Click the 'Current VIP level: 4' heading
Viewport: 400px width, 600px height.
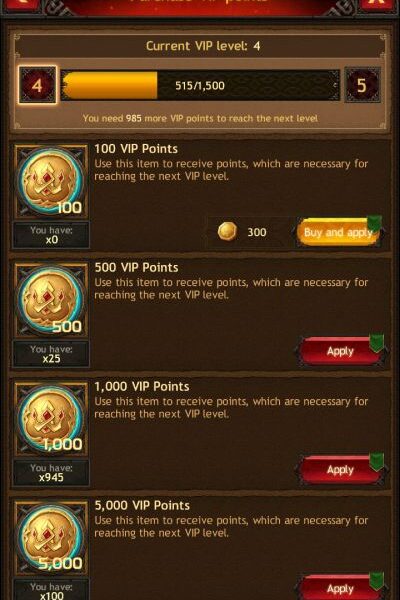pos(203,46)
